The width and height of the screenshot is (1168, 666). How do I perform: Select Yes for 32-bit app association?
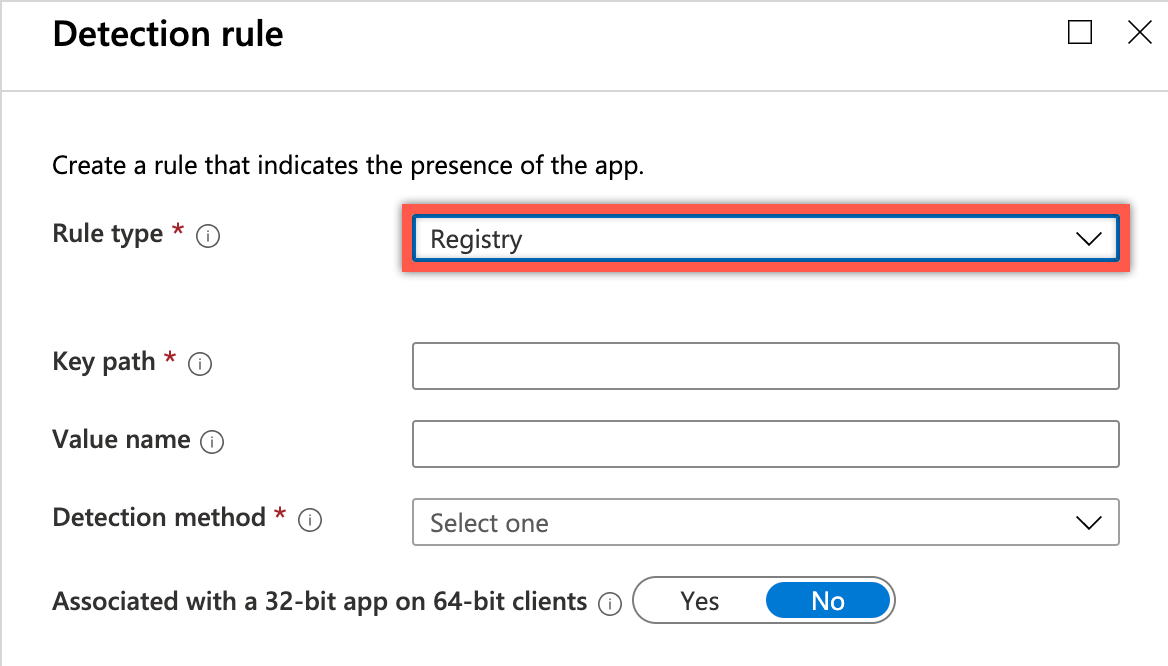click(699, 600)
